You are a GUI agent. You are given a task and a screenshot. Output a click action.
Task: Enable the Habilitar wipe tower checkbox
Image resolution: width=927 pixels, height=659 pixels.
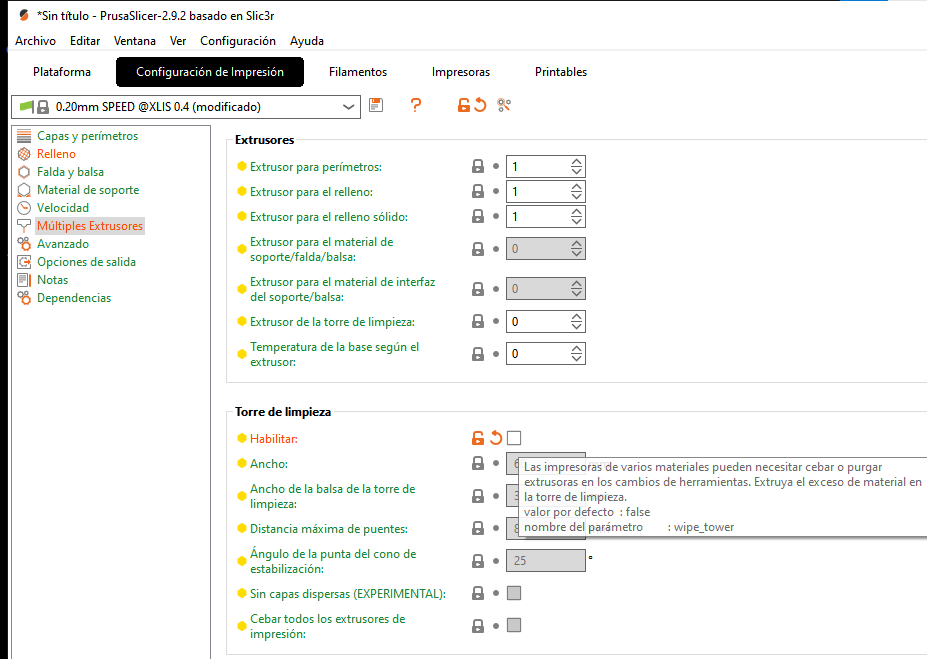(x=514, y=438)
